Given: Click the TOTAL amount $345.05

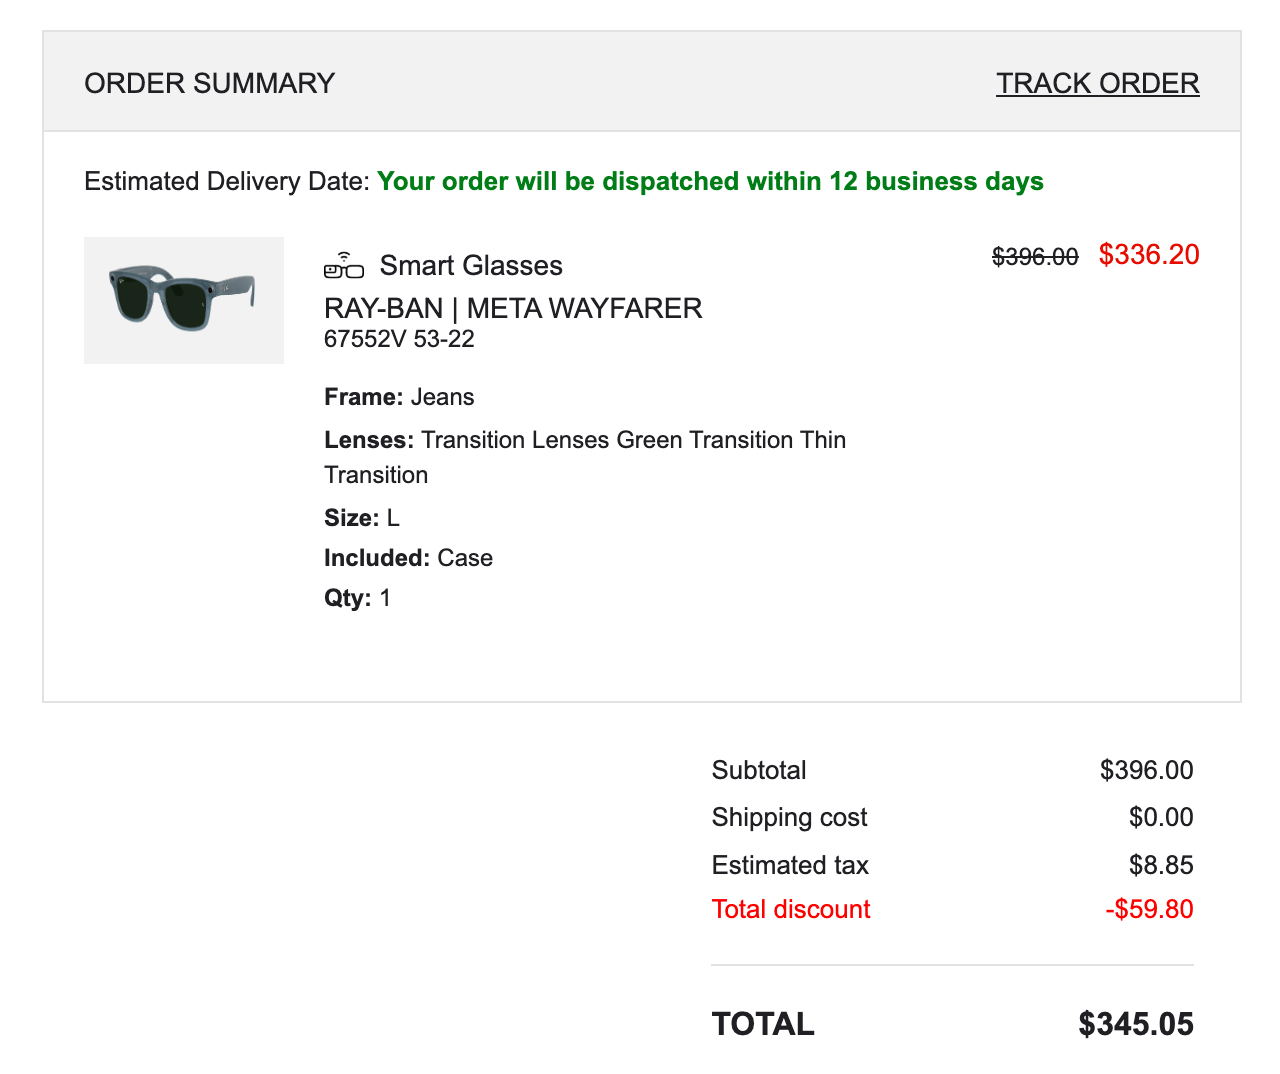Looking at the screenshot, I should 1136,1024.
